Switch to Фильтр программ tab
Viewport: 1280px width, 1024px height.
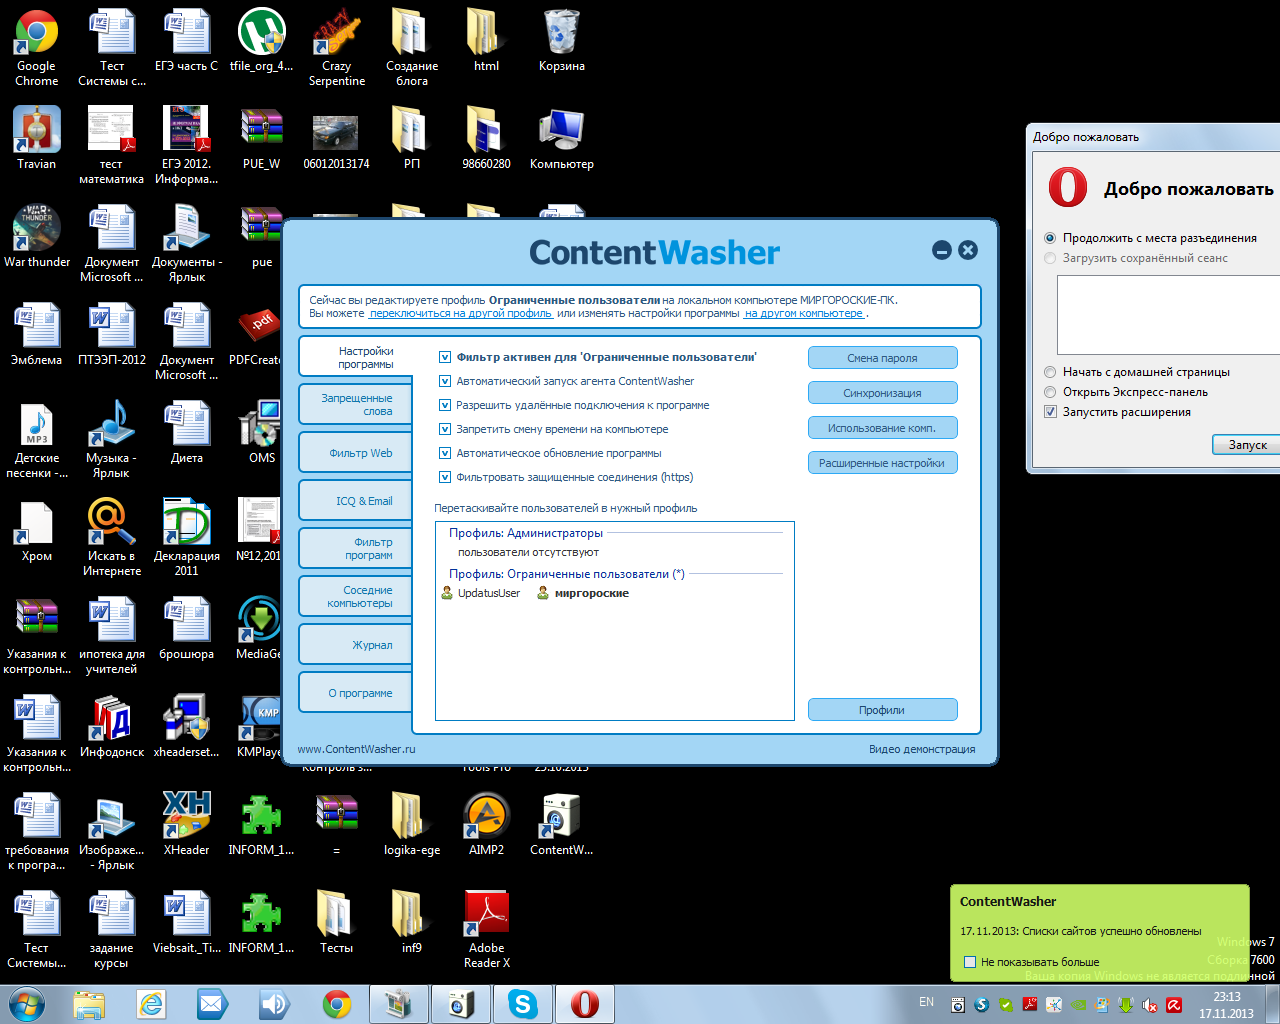pyautogui.click(x=356, y=549)
